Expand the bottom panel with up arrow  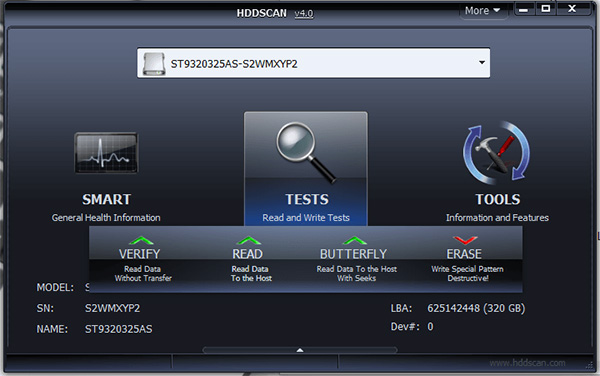300,350
